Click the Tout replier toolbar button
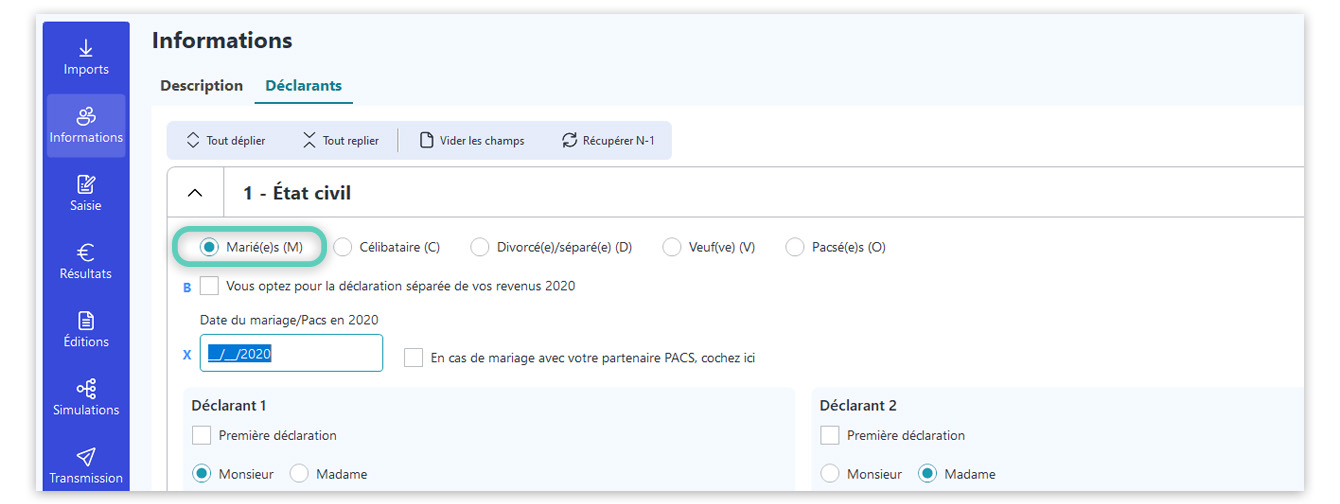 click(341, 141)
